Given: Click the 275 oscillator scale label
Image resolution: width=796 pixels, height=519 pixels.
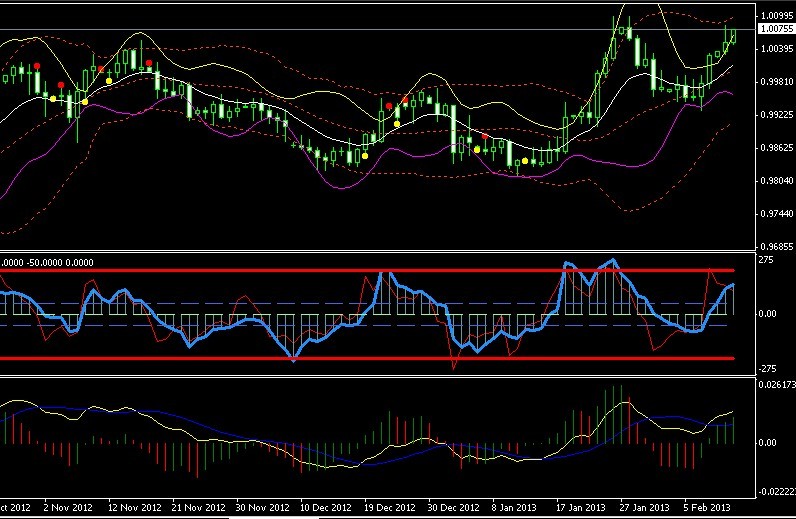Looking at the screenshot, I should [766, 260].
